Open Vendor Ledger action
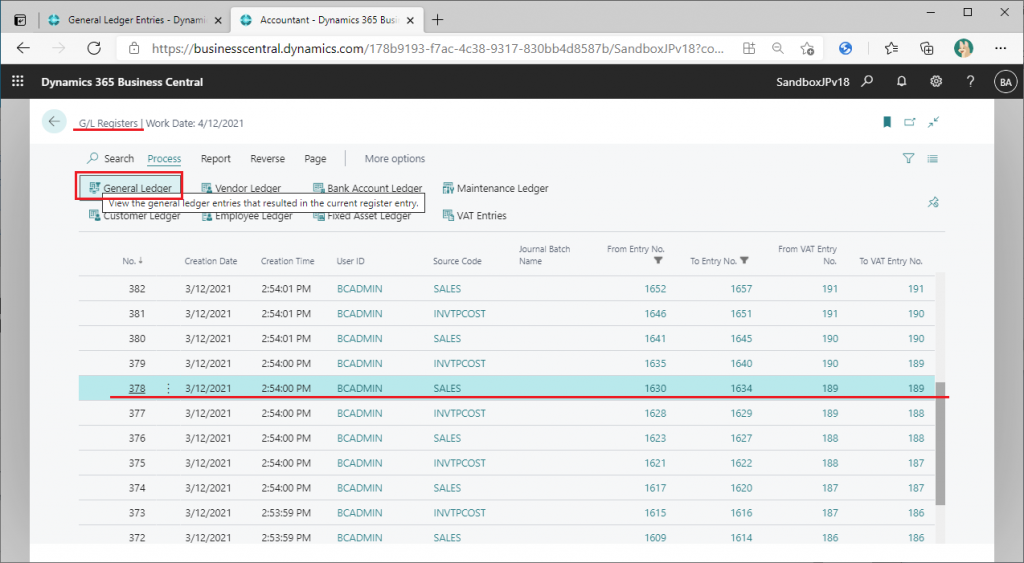The image size is (1024, 563). 241,188
